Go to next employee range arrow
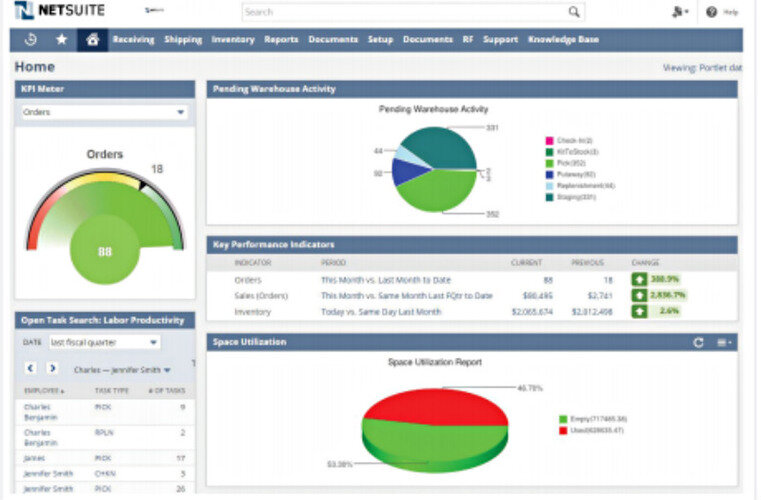The width and height of the screenshot is (761, 500). click(x=52, y=368)
